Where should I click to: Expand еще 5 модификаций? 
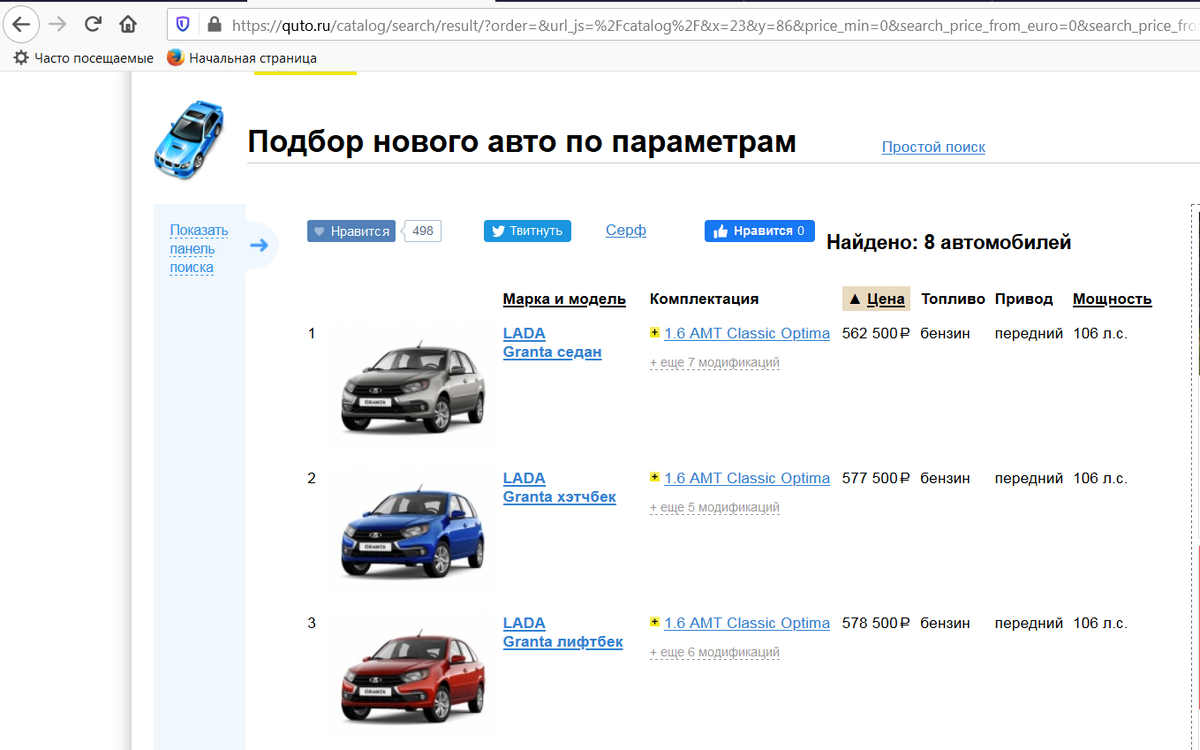(714, 507)
